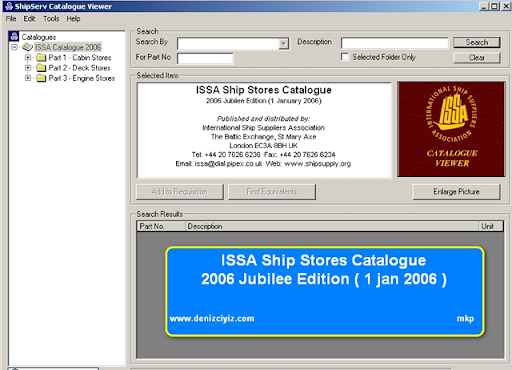512x370 pixels.
Task: Click the Part 3 Engine Stores folder icon
Action: [41, 78]
